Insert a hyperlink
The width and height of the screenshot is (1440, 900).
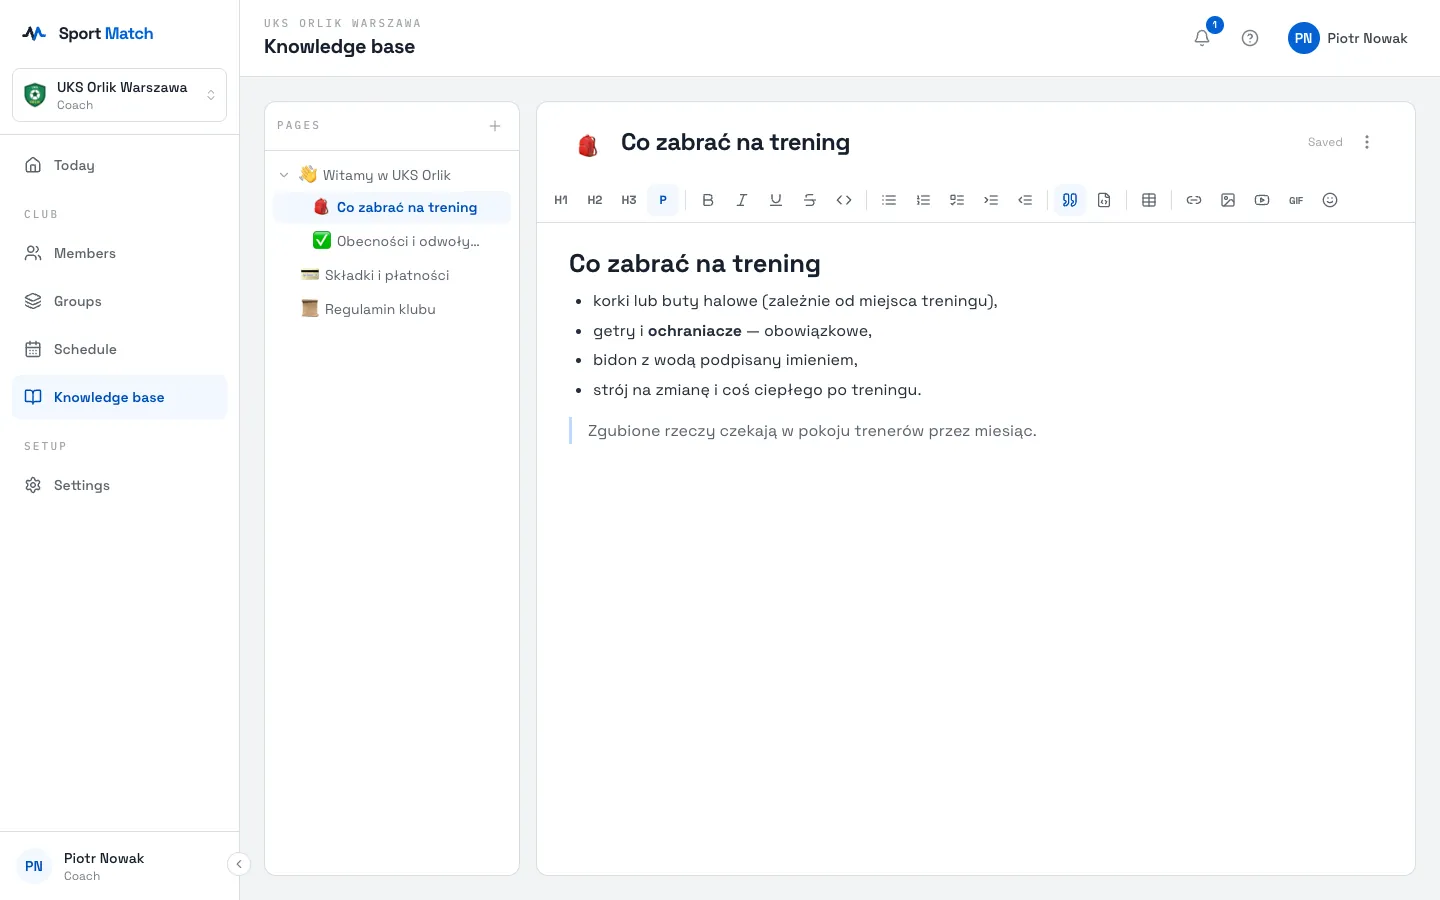1194,200
